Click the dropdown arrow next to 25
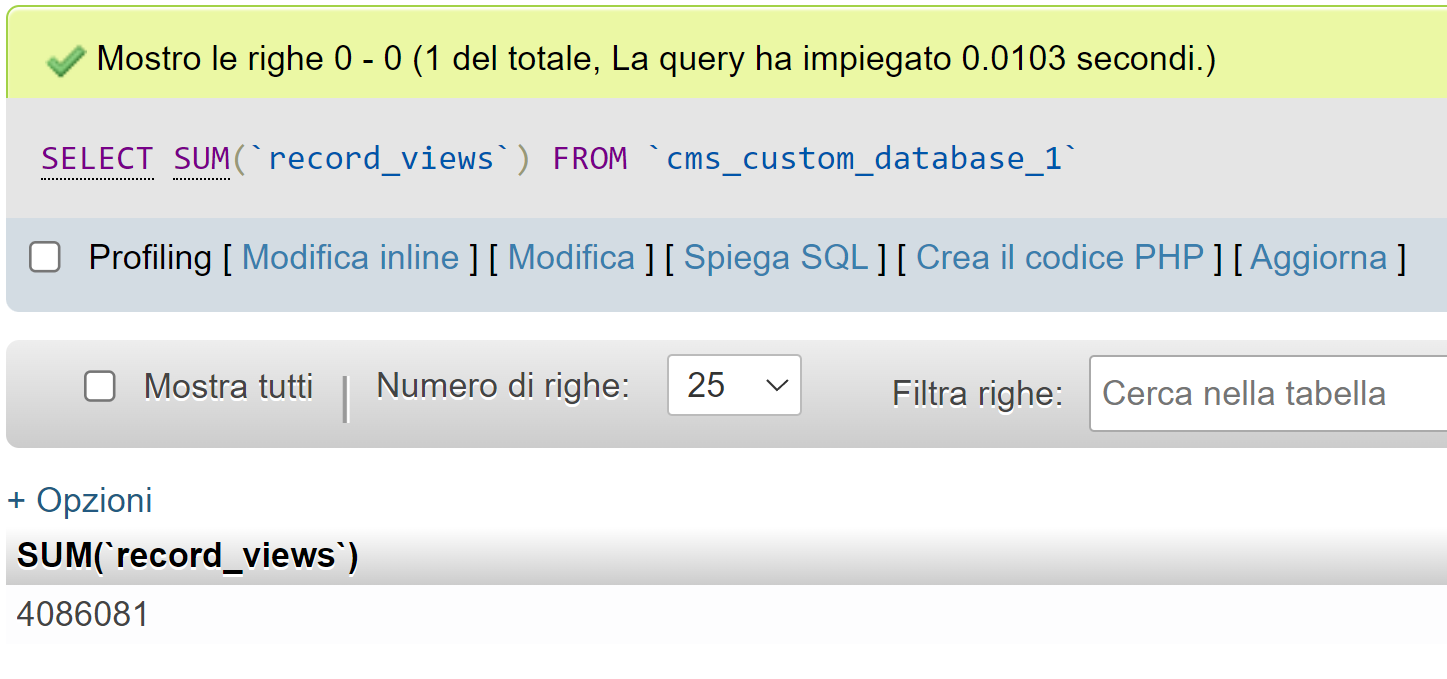Screen dimensions: 1447x679 pyautogui.click(x=777, y=386)
